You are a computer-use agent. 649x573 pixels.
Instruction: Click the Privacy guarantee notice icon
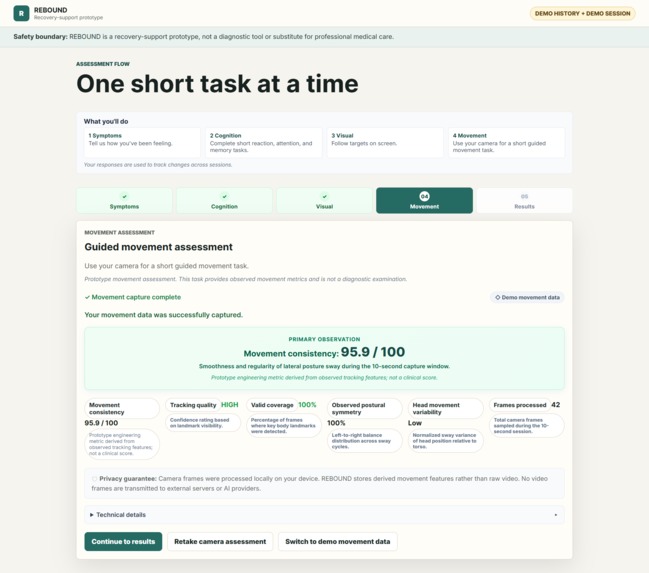pyautogui.click(x=94, y=479)
